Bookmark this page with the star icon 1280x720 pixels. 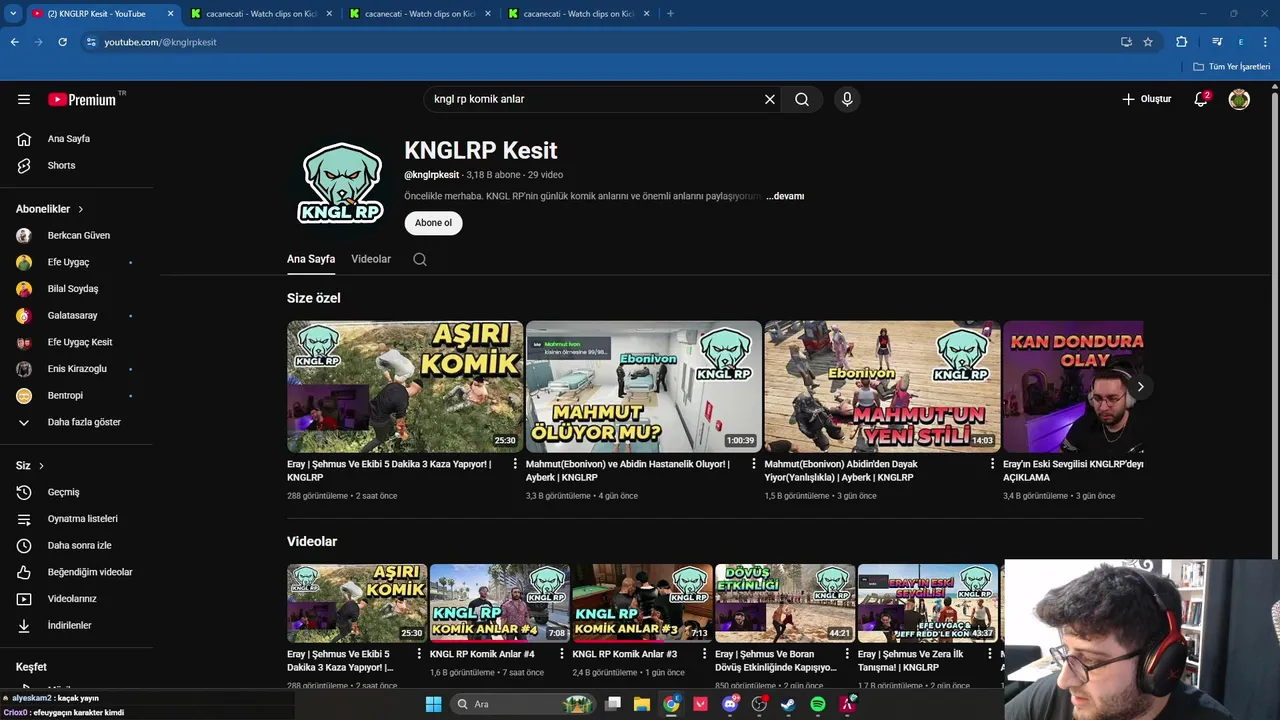(x=1148, y=42)
